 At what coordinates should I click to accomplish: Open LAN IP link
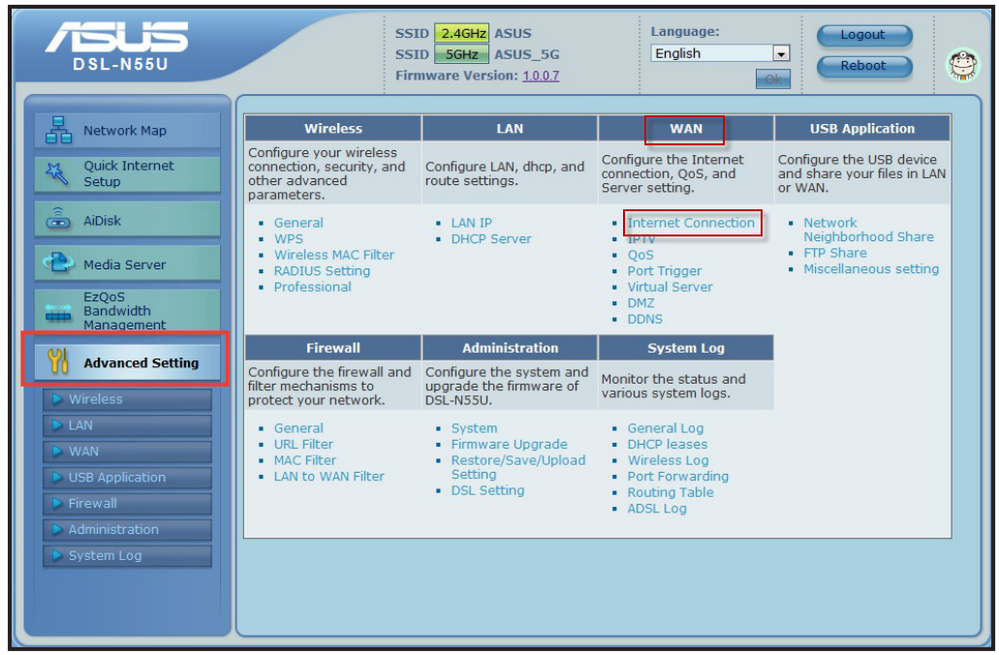tap(471, 222)
